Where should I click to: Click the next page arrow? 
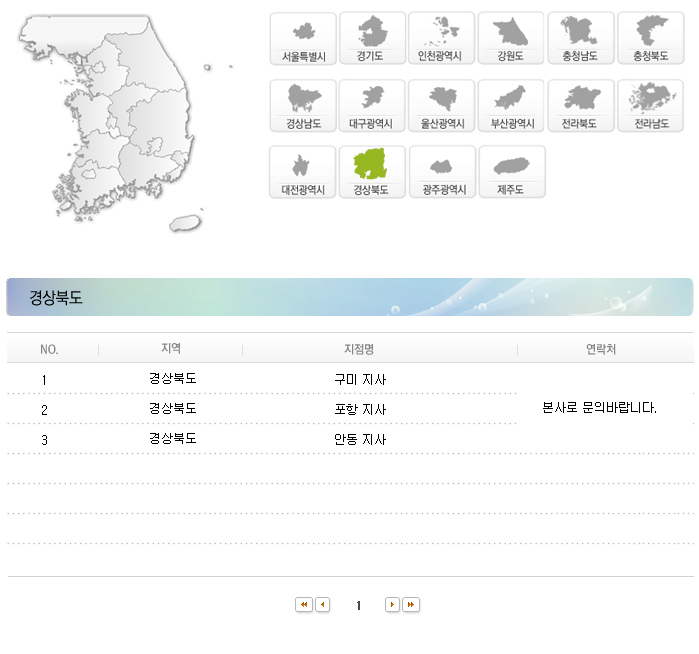pyautogui.click(x=392, y=605)
